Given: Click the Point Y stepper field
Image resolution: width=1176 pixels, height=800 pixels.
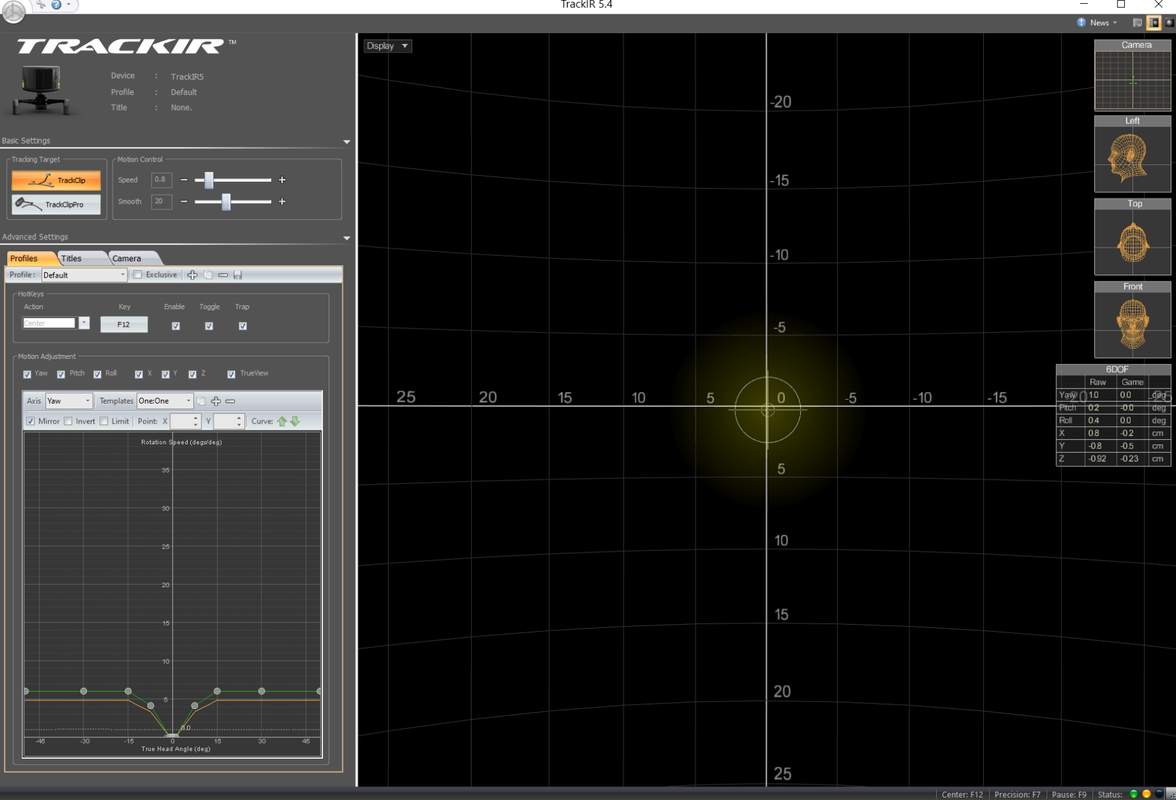Looking at the screenshot, I should tap(229, 421).
